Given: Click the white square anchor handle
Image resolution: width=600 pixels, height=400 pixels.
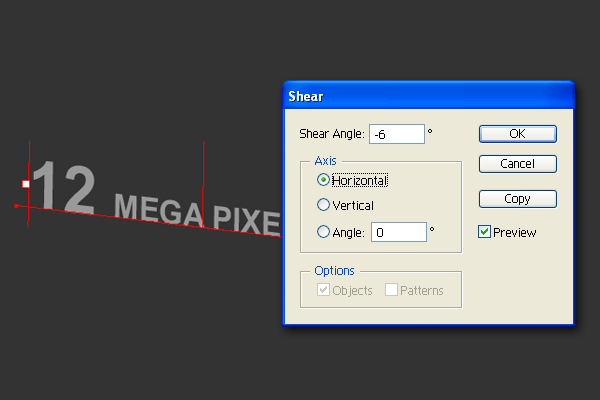Looking at the screenshot, I should [26, 184].
